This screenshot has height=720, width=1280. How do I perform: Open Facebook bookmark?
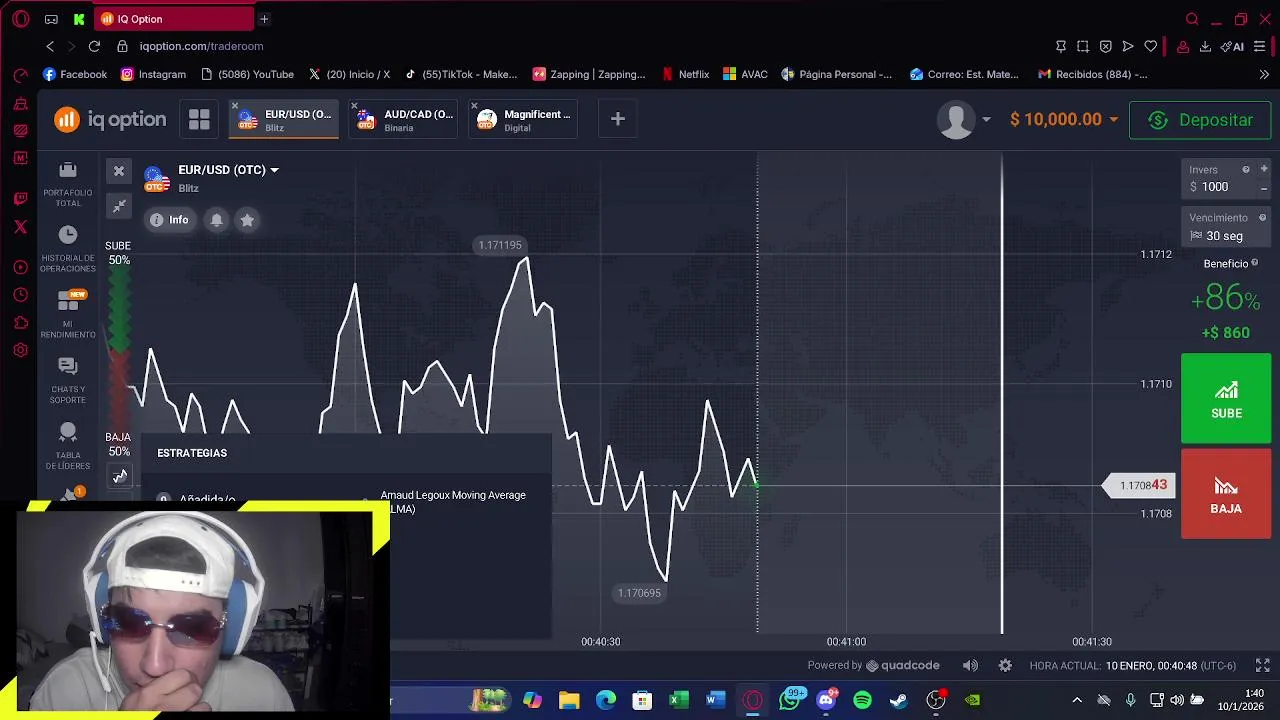75,74
